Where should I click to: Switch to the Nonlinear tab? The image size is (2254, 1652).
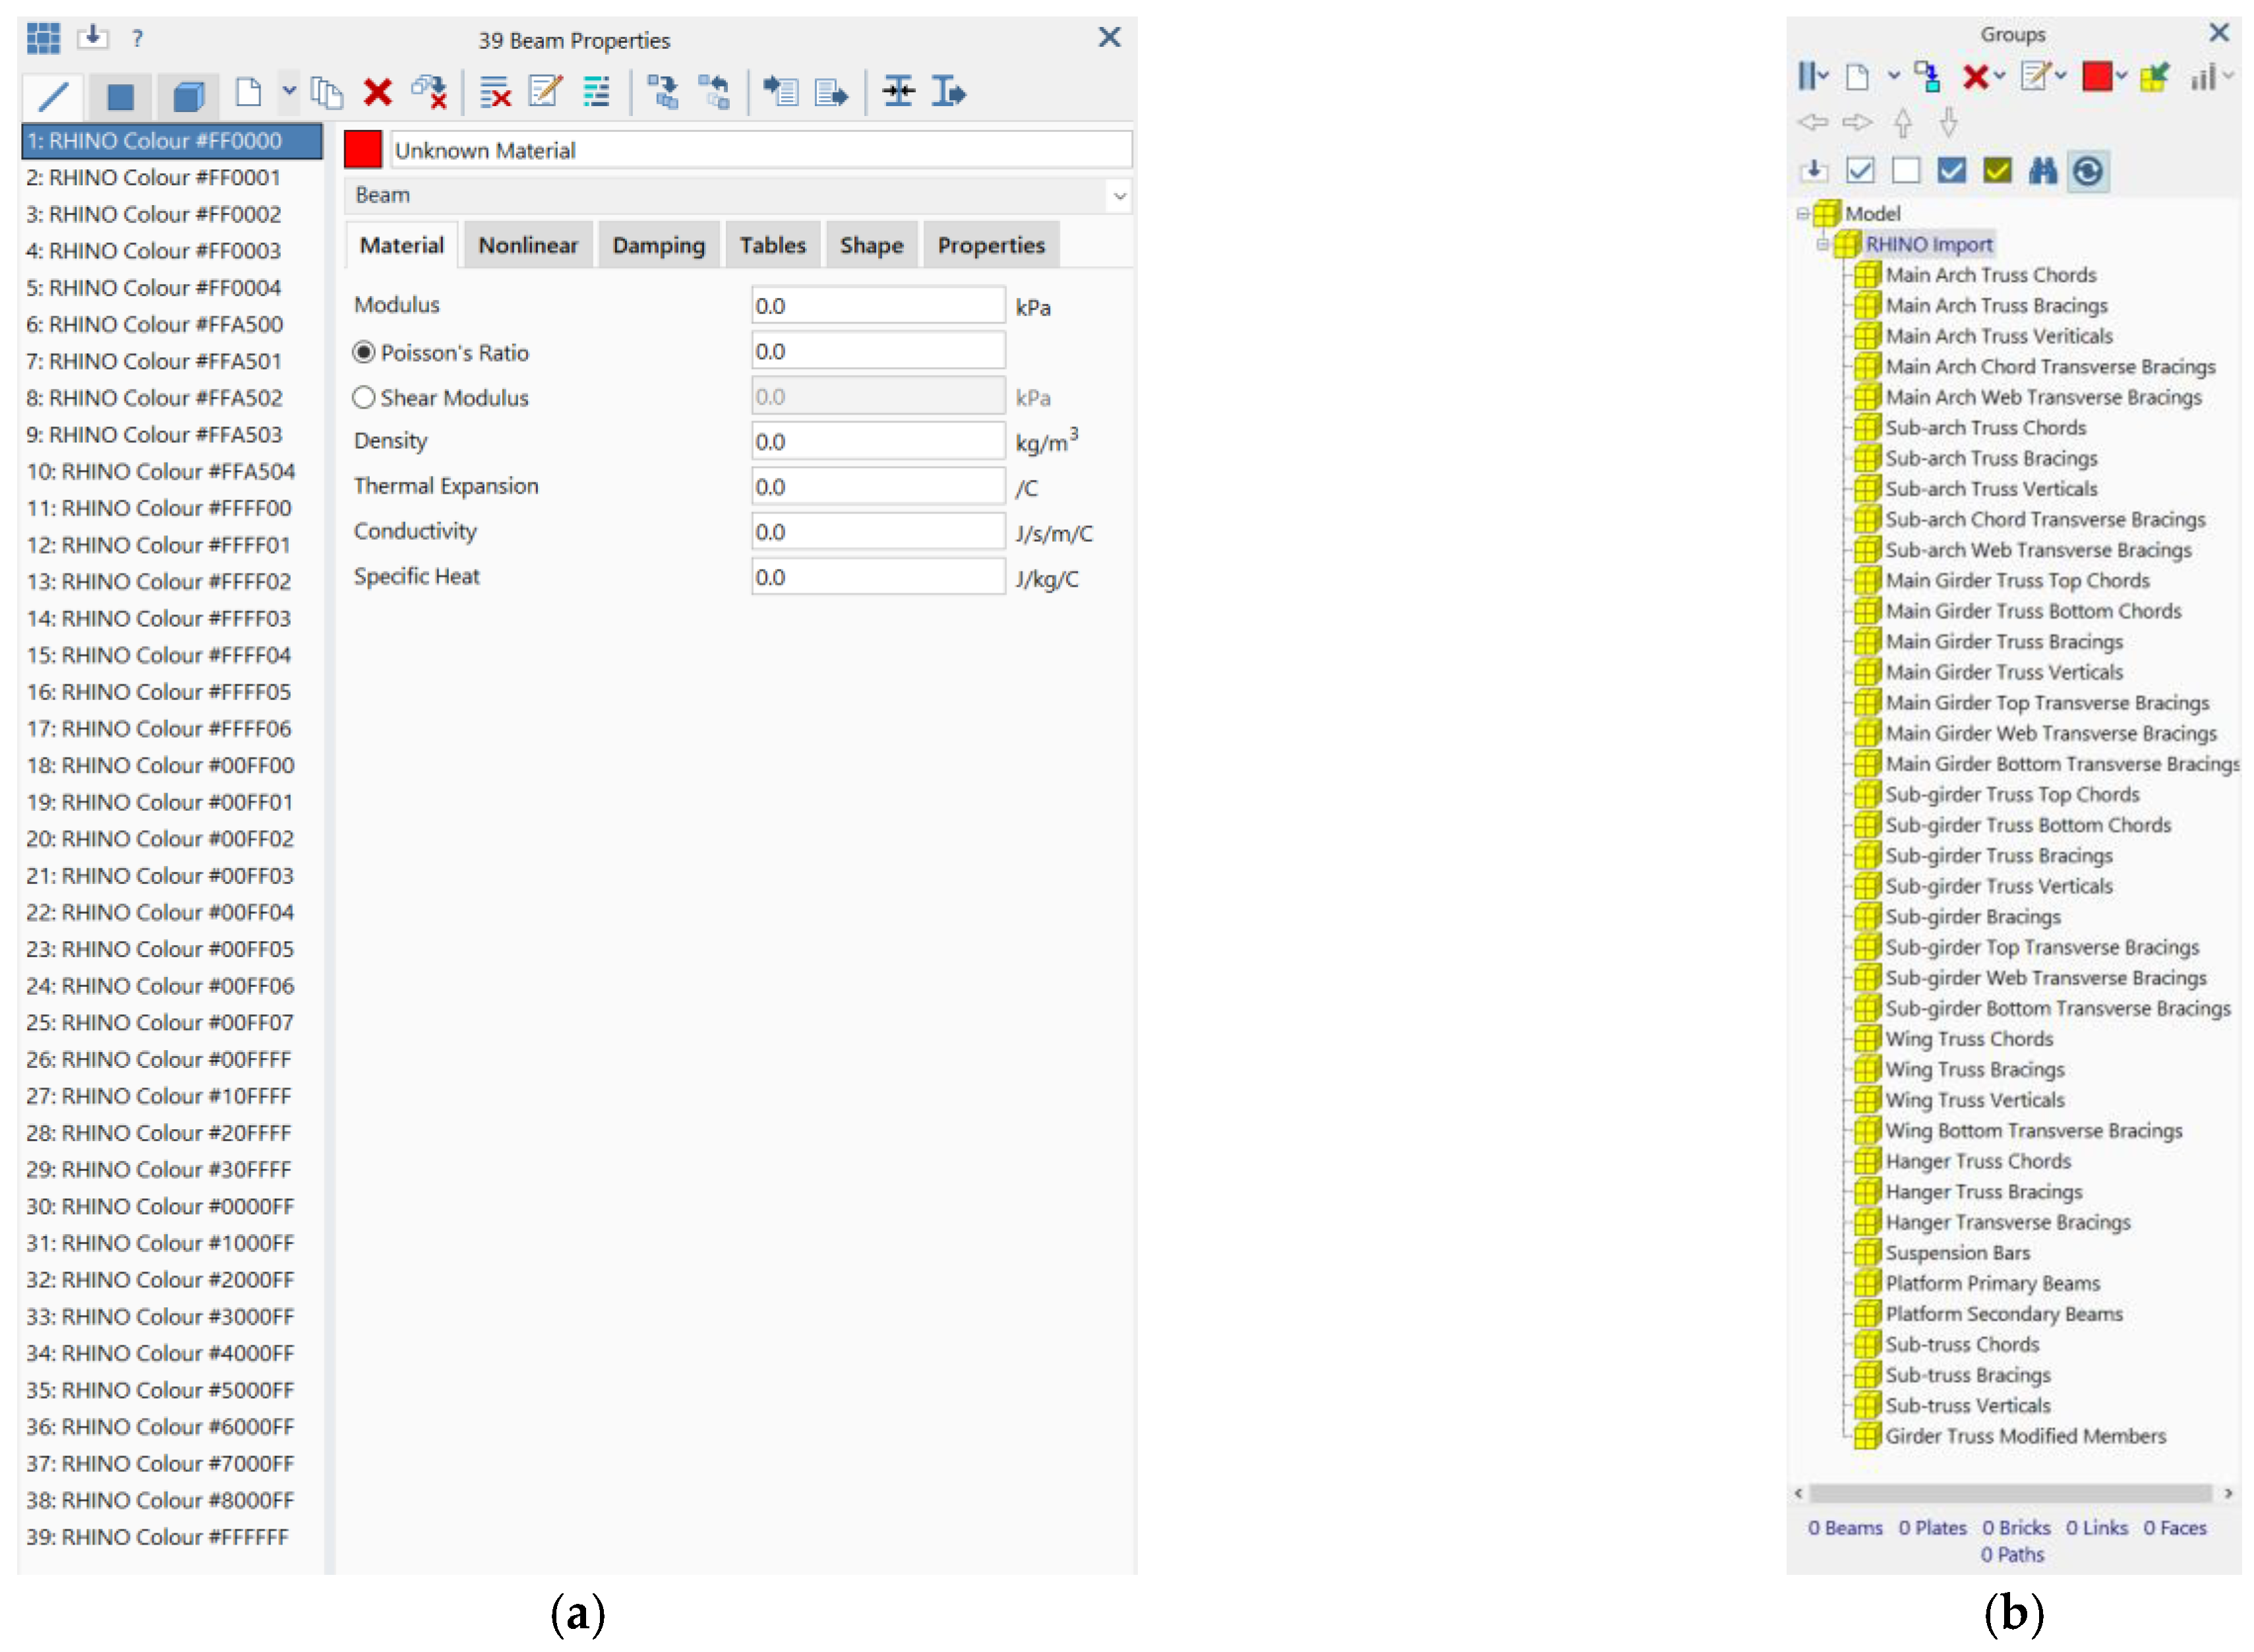coord(527,245)
